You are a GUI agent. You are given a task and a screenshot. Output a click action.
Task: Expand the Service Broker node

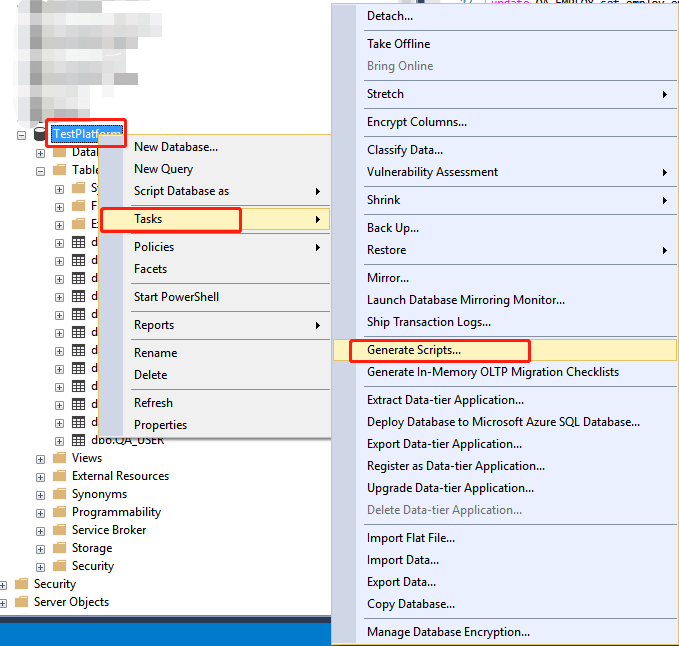[x=40, y=531]
